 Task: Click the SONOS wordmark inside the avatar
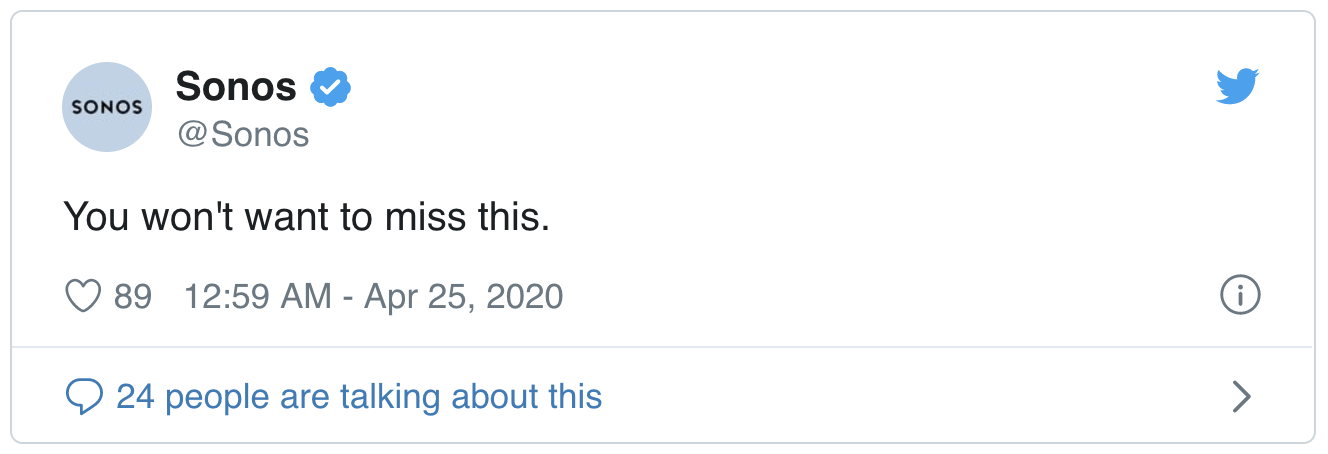[106, 107]
